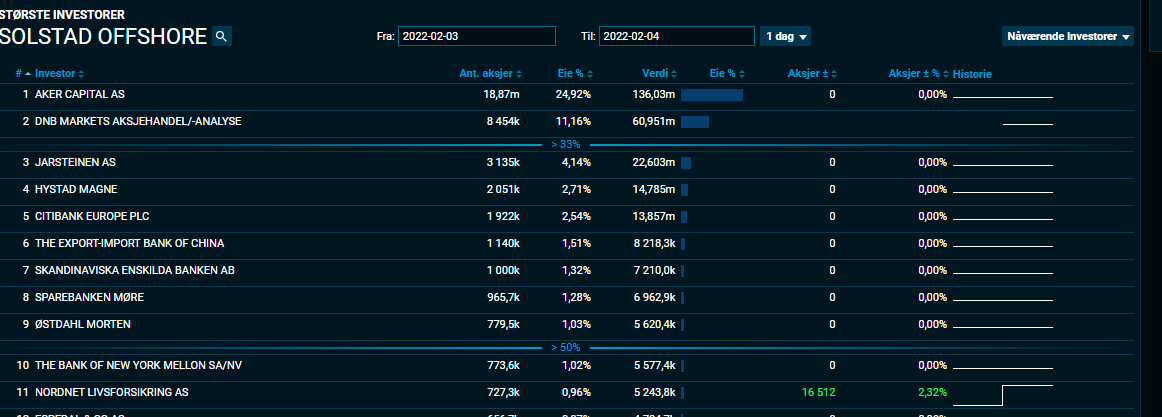1162x417 pixels.
Task: Sort by the # column arrow
Action: tap(23, 74)
